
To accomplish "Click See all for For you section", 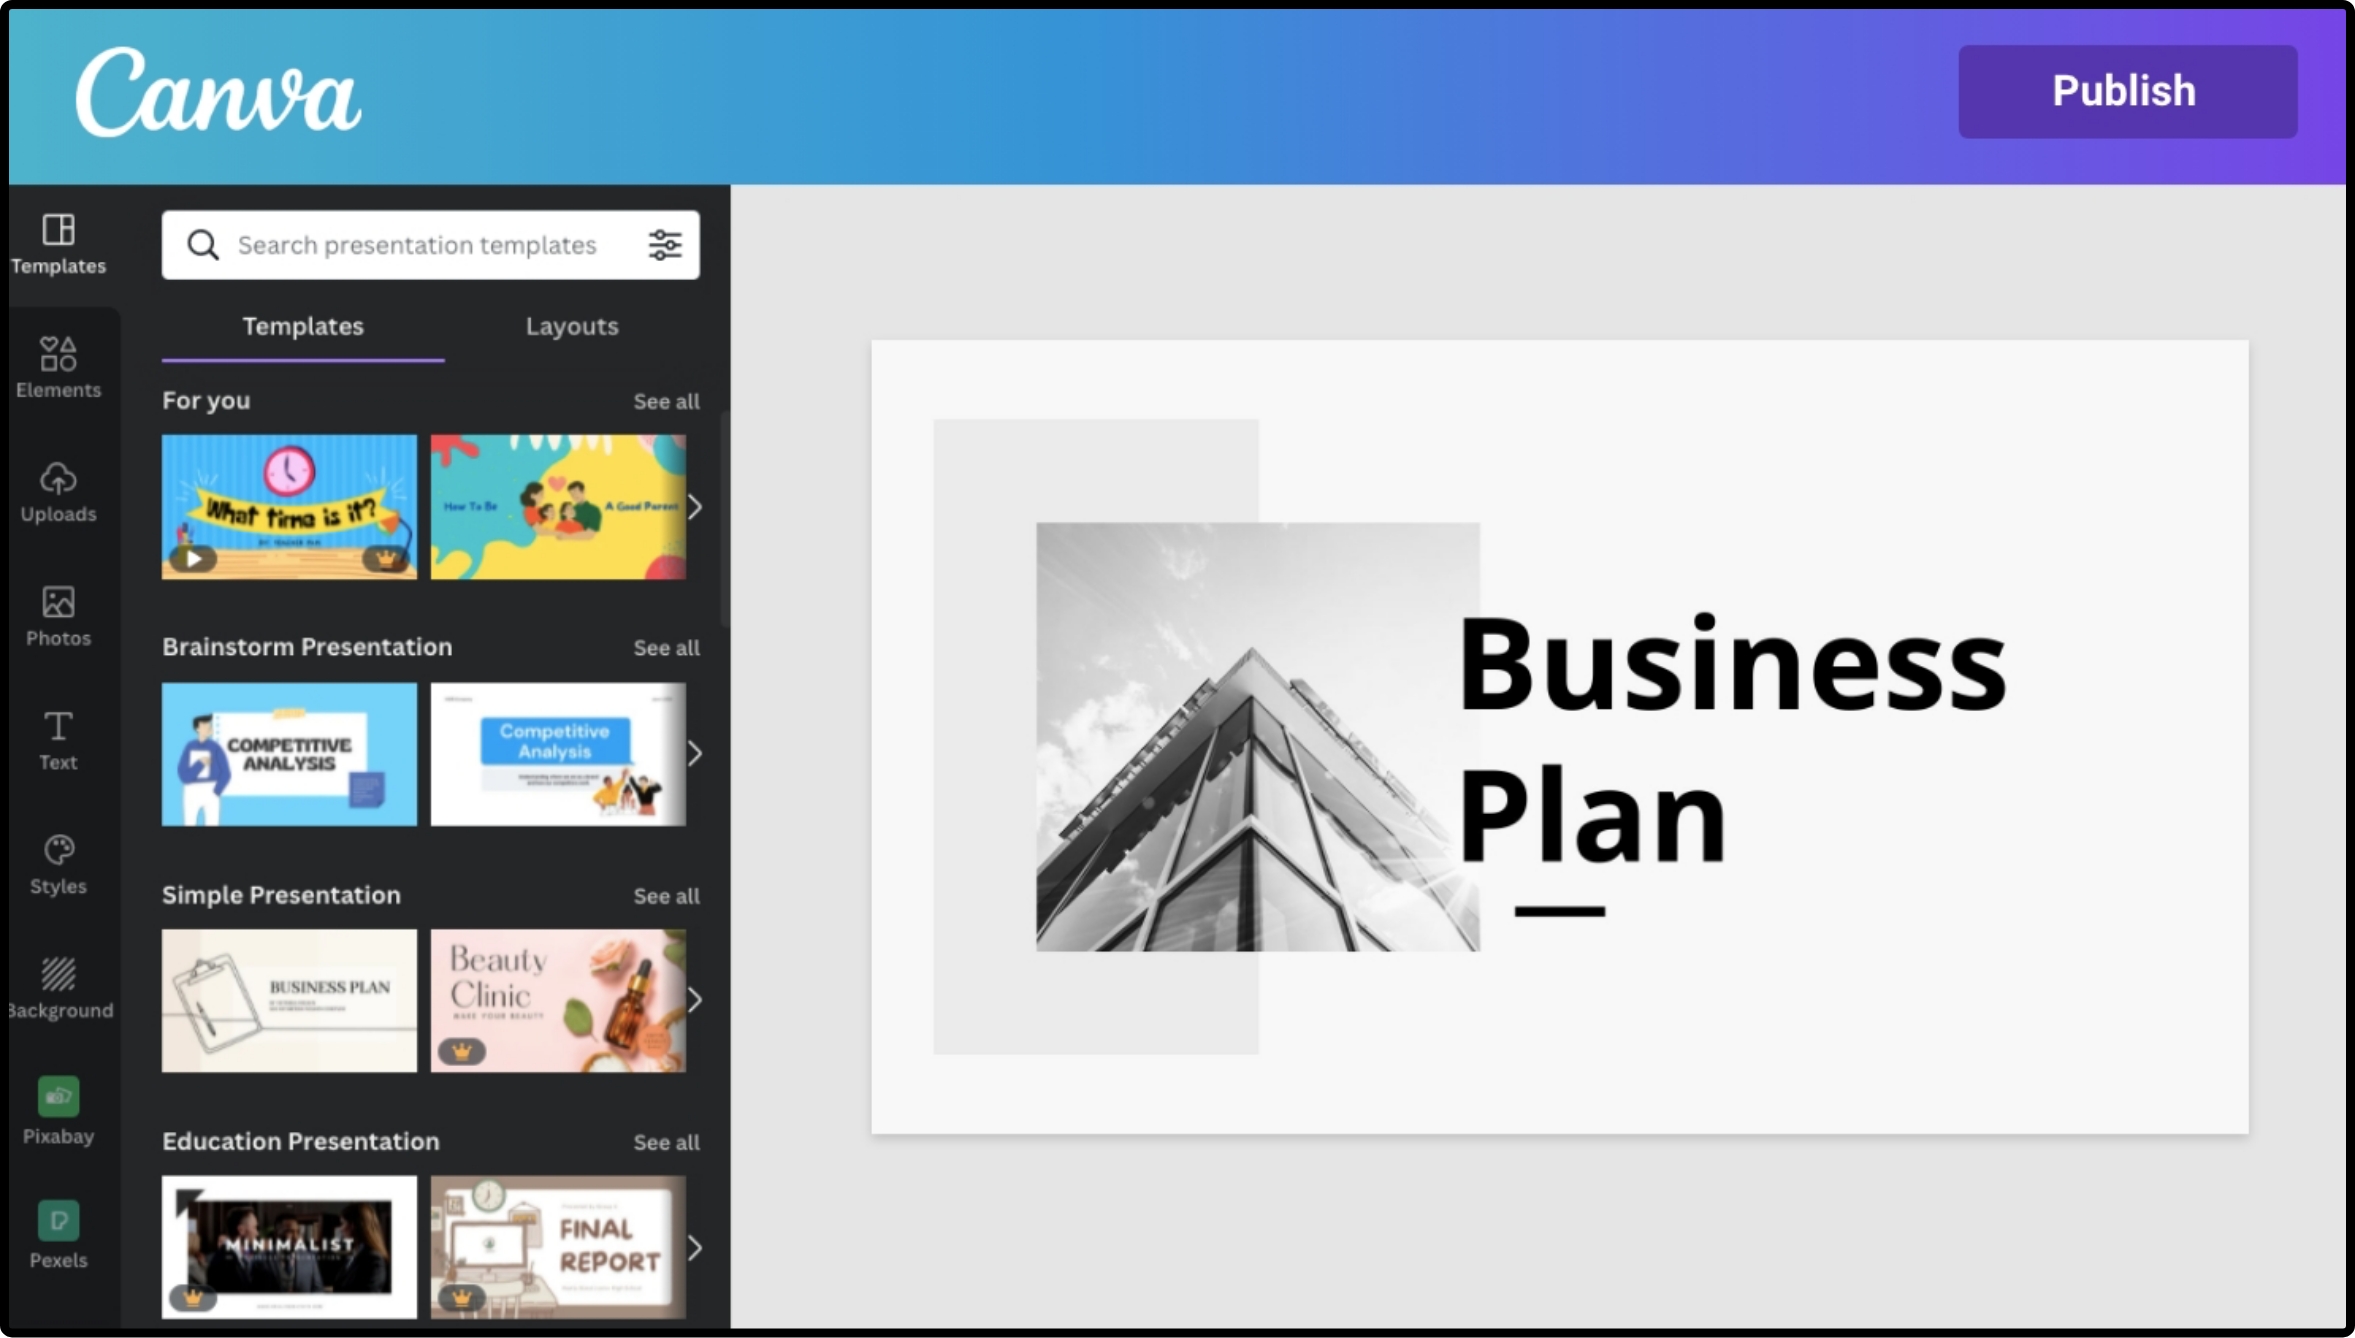I will pos(665,400).
